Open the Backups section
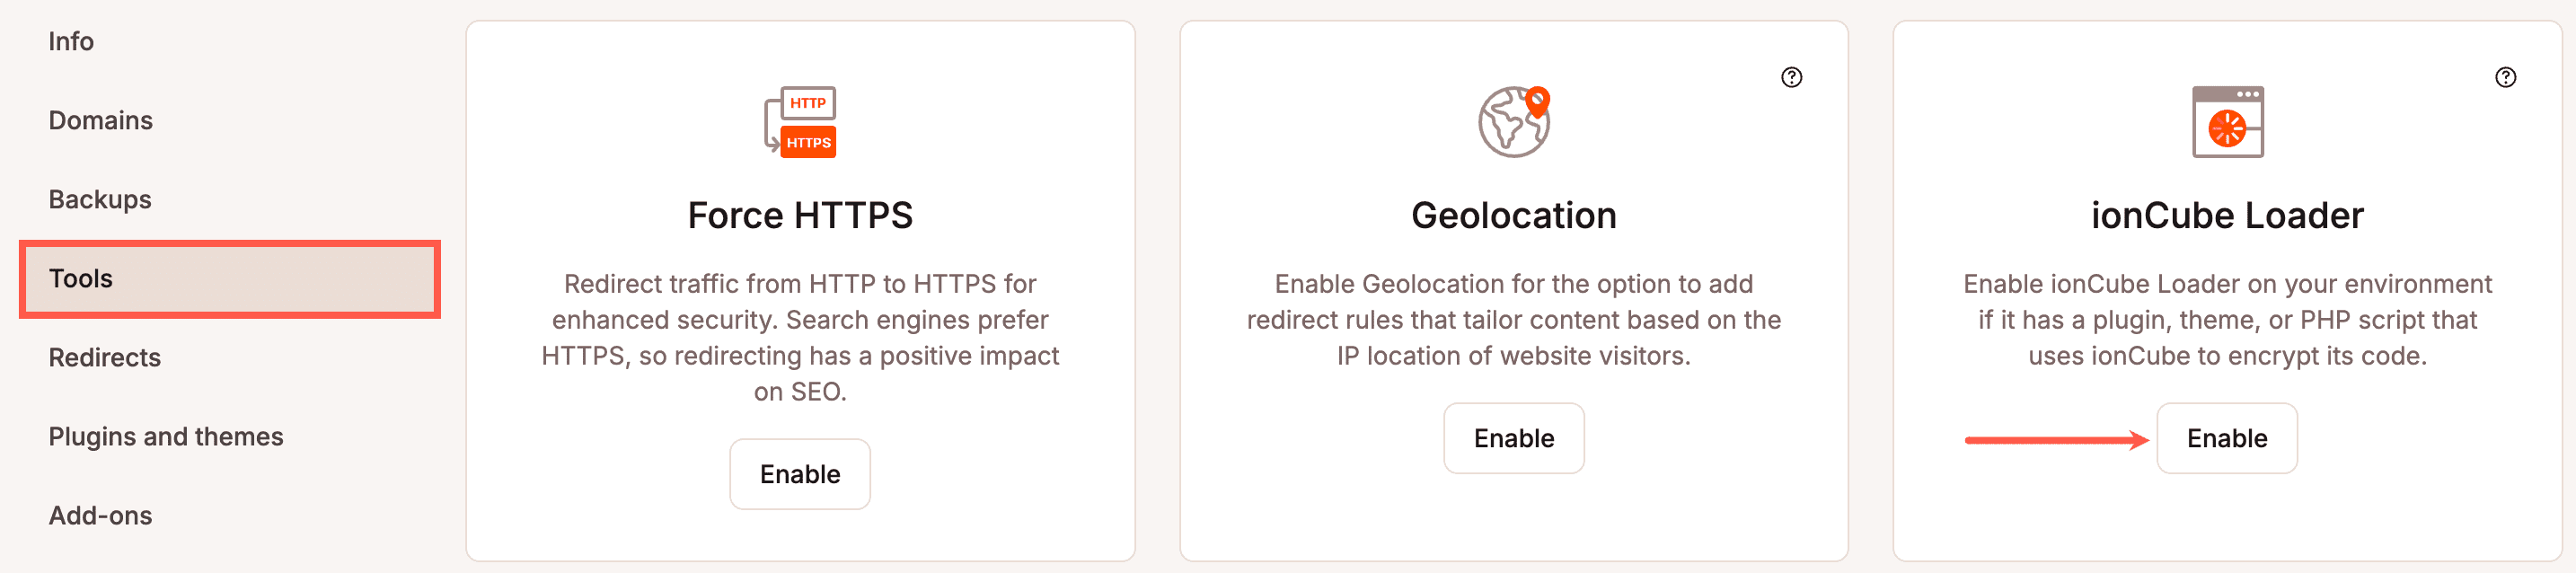The width and height of the screenshot is (2576, 573). [x=100, y=200]
